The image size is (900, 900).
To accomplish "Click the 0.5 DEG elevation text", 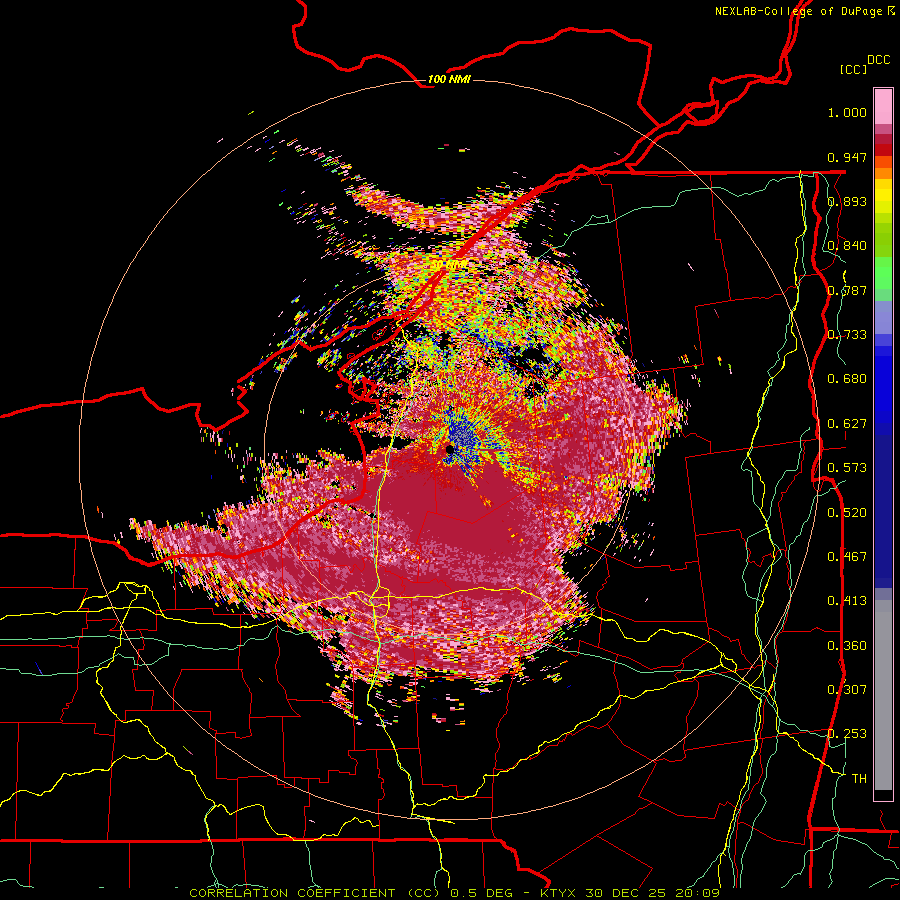I will 484,893.
